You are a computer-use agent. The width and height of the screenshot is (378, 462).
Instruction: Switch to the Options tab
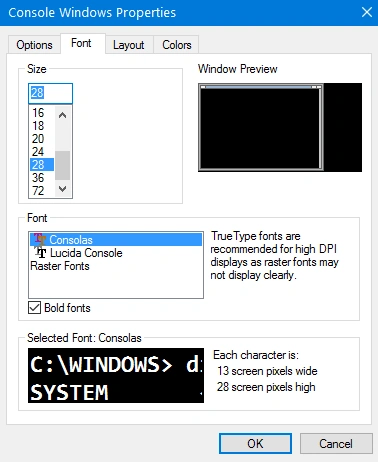[x=34, y=45]
